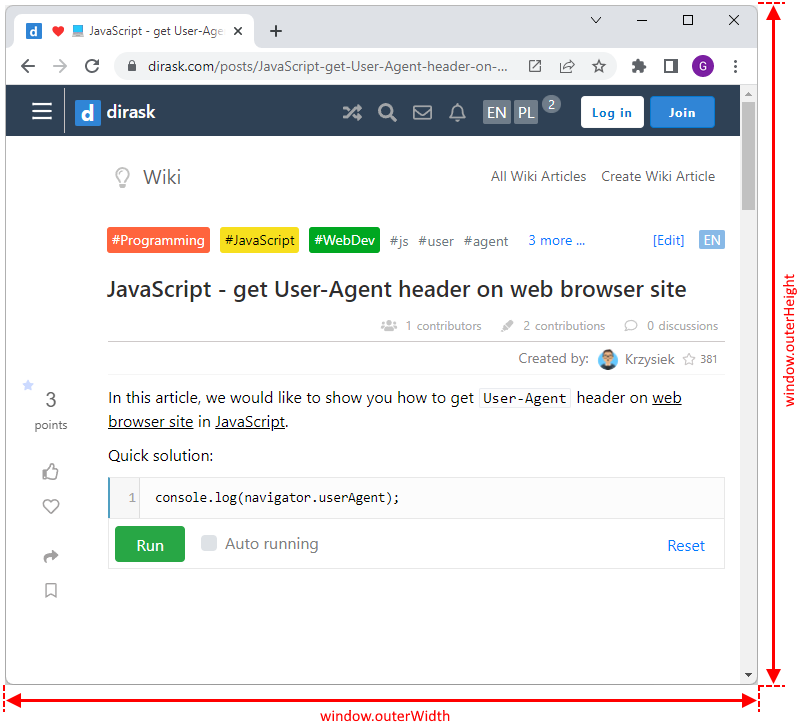Click the random article shuffle icon
800x727 pixels.
point(352,112)
